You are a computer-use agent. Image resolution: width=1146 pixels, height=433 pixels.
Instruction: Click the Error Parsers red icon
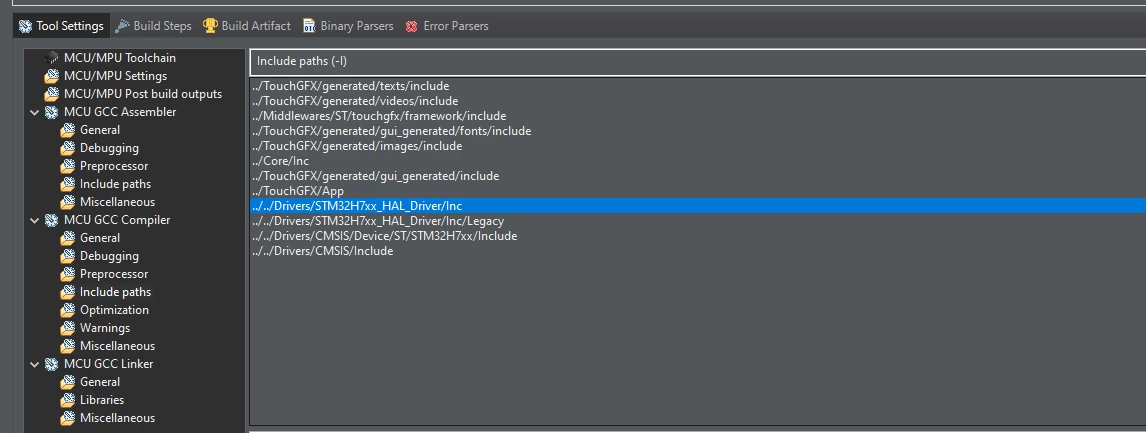411,26
